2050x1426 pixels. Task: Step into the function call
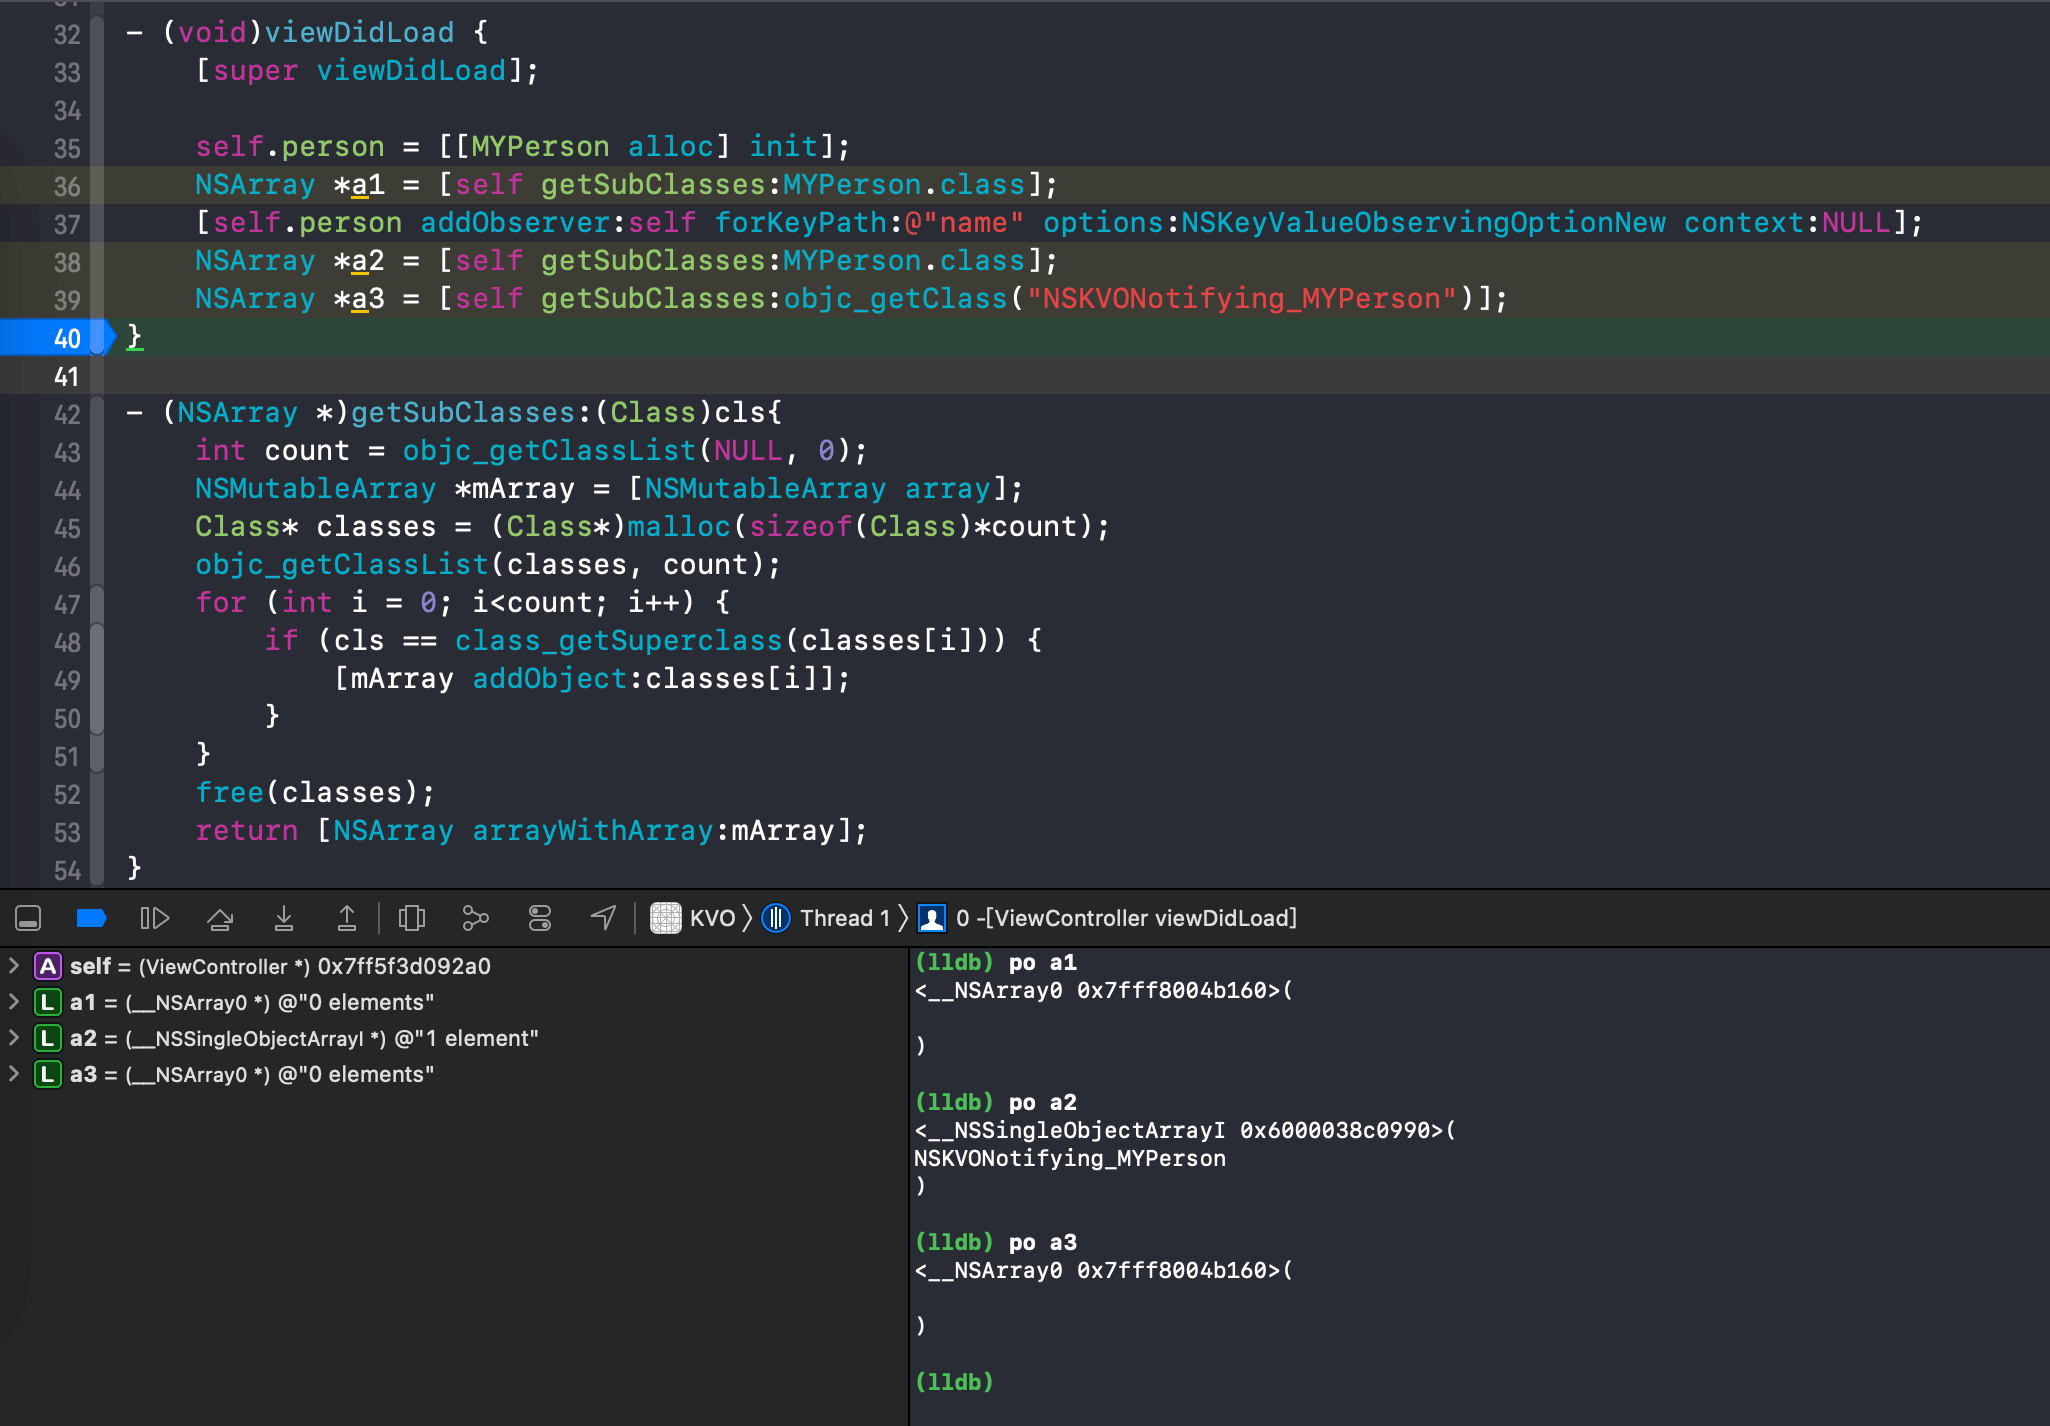(x=284, y=918)
